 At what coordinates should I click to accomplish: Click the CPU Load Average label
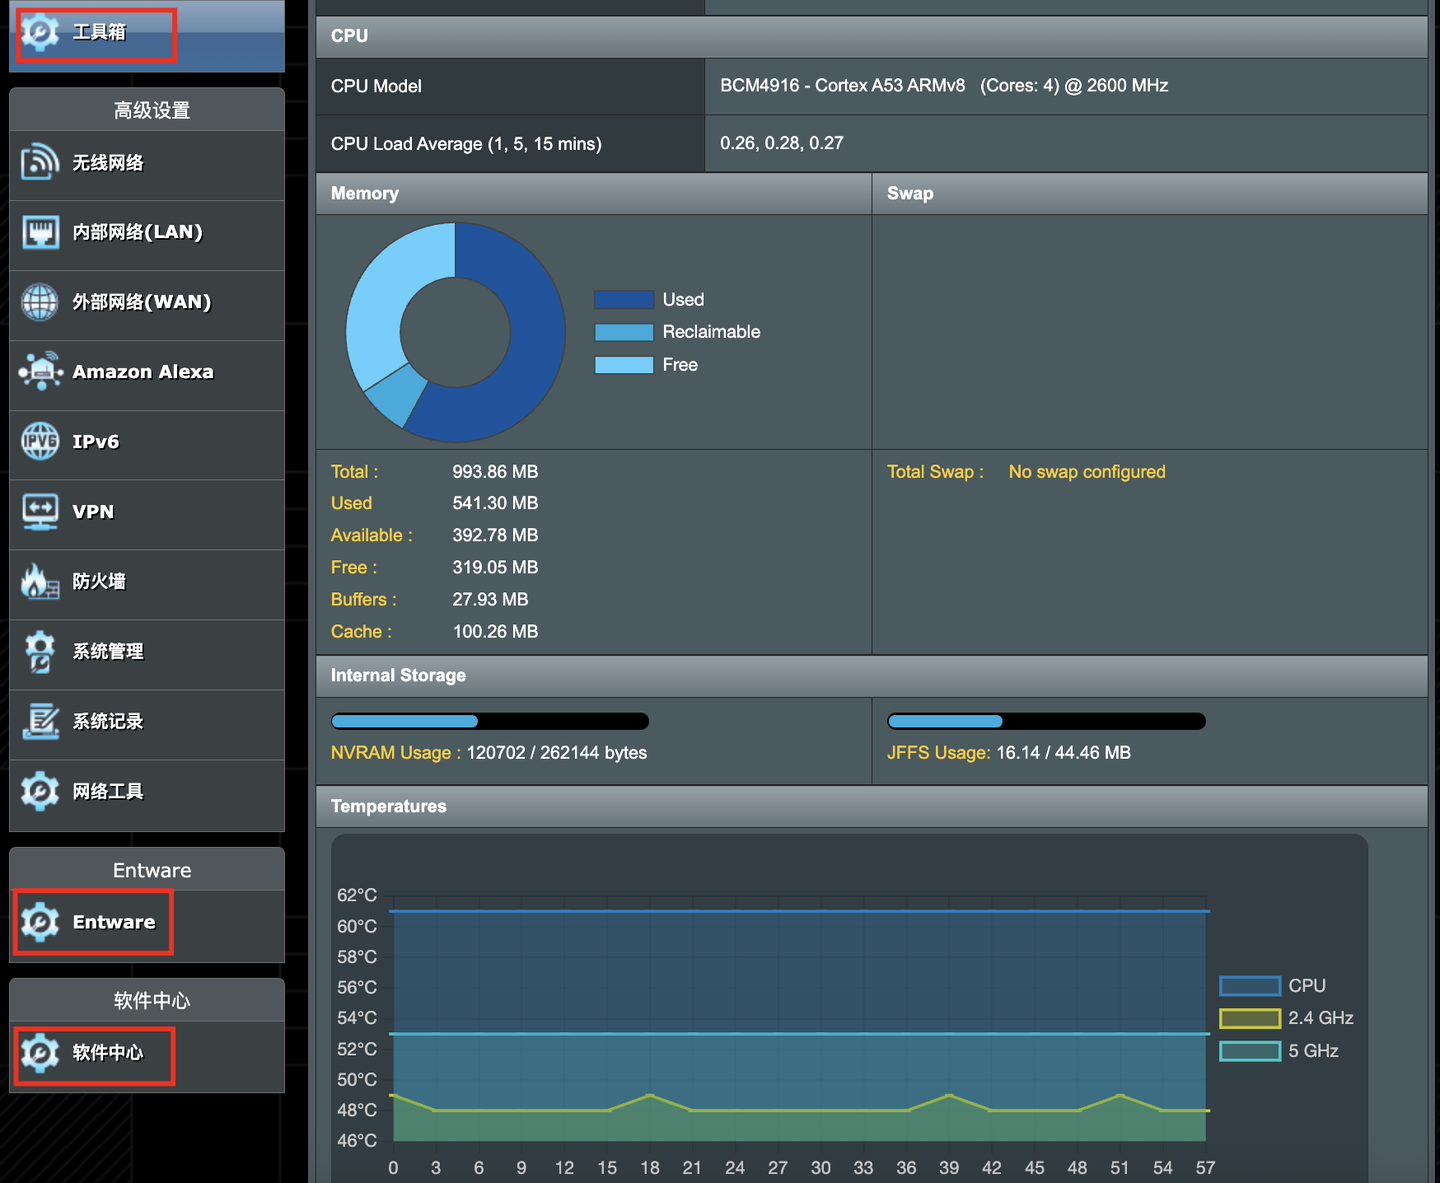point(466,144)
